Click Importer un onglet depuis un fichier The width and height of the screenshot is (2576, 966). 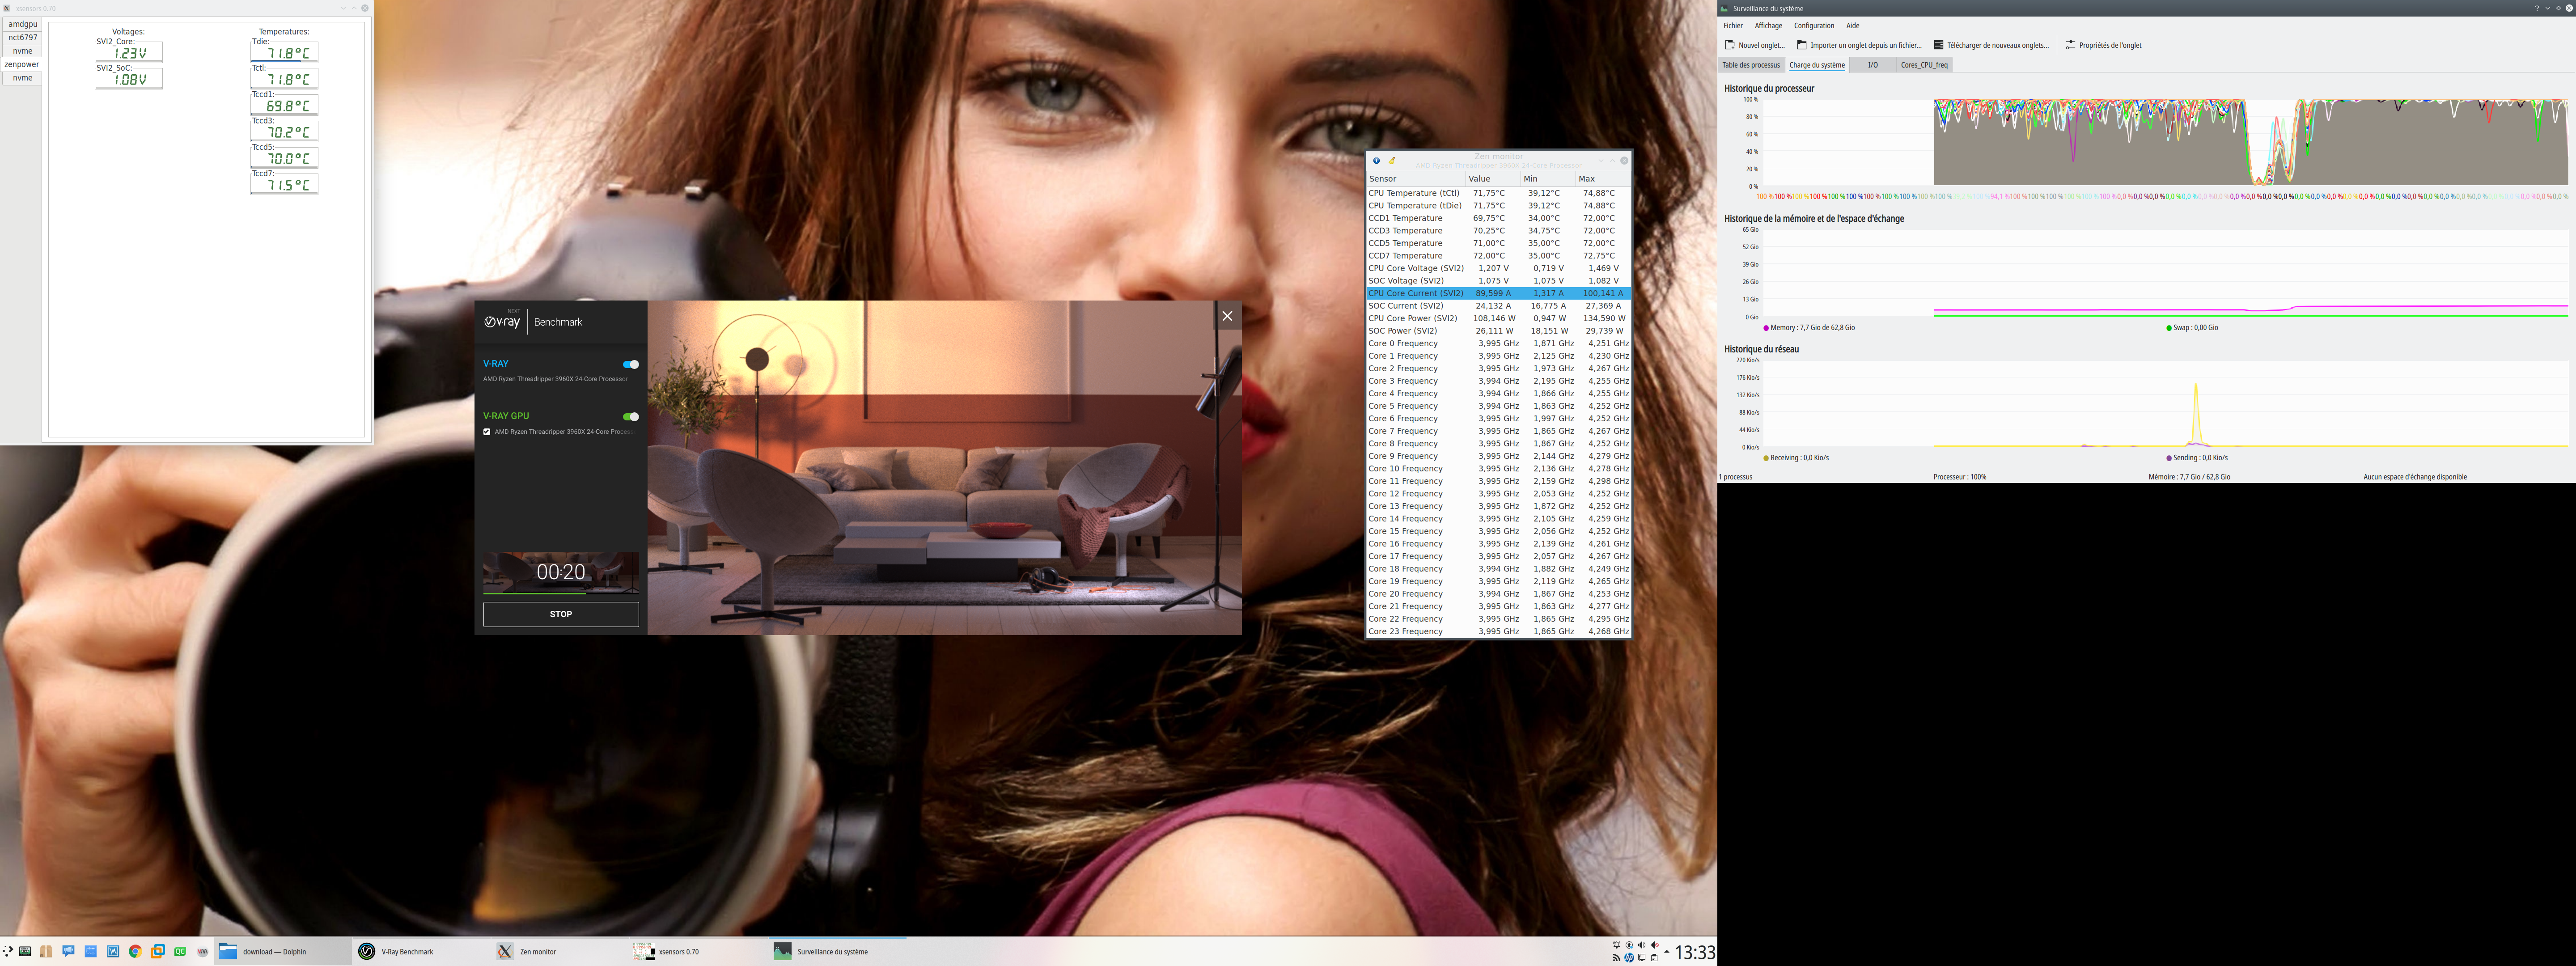click(1859, 45)
